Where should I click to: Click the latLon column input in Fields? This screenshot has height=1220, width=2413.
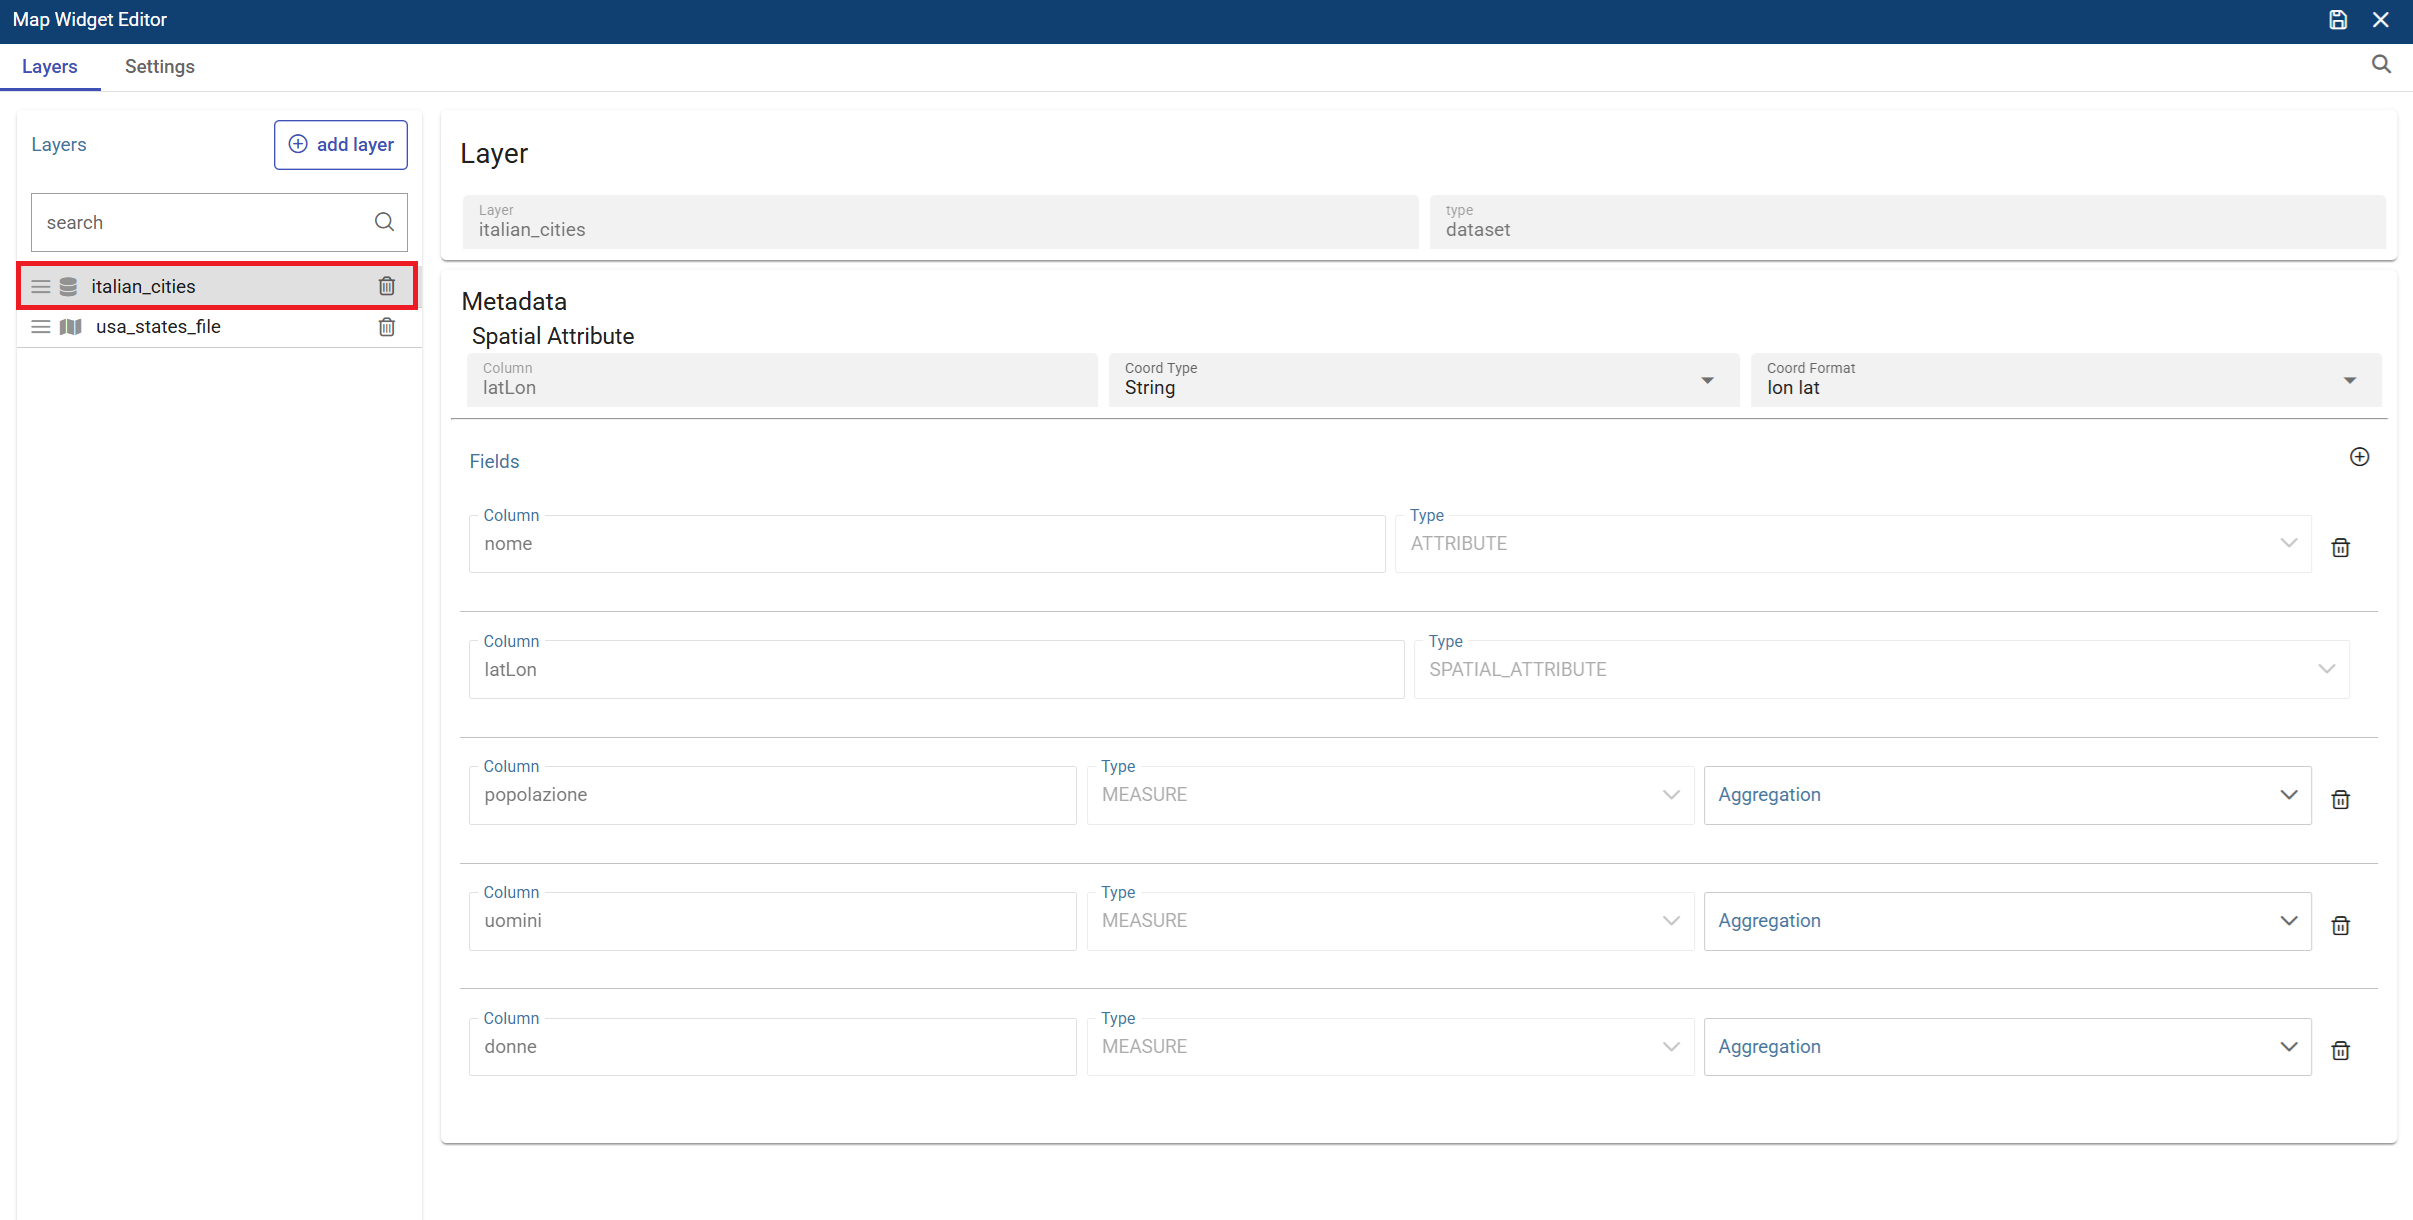point(936,670)
